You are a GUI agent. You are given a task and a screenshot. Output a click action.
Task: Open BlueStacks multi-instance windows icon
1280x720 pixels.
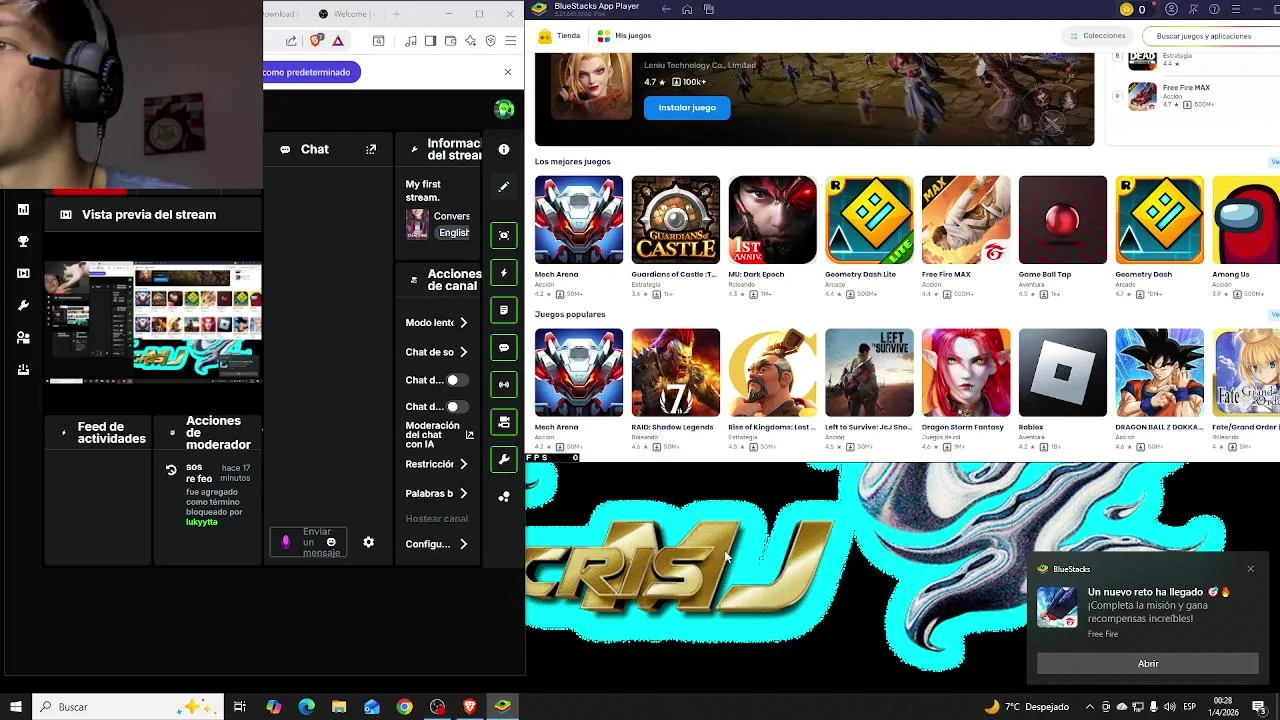click(x=709, y=9)
